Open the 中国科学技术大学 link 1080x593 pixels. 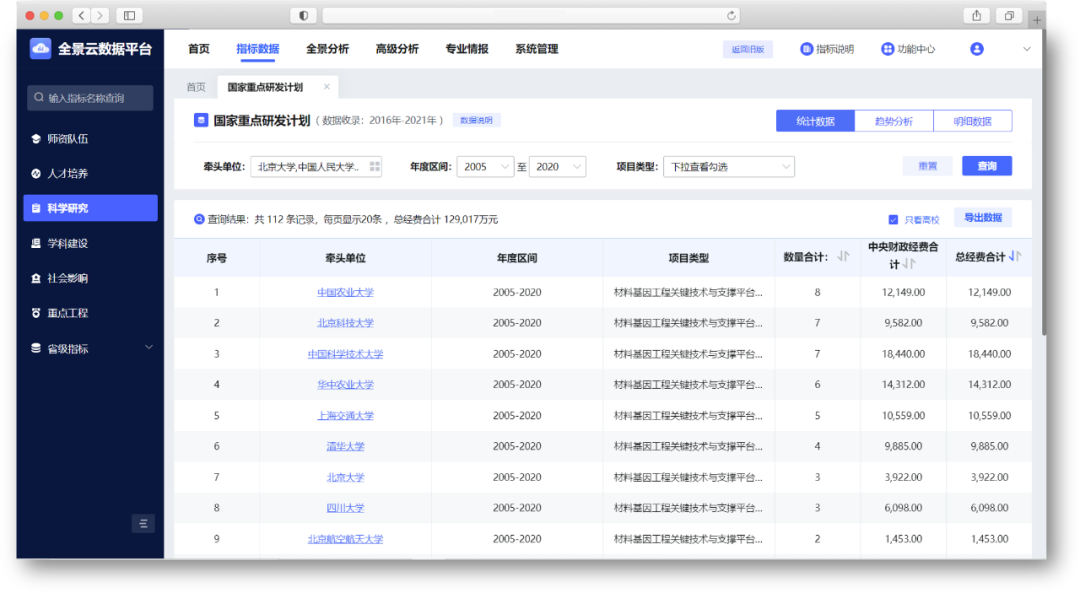click(345, 354)
